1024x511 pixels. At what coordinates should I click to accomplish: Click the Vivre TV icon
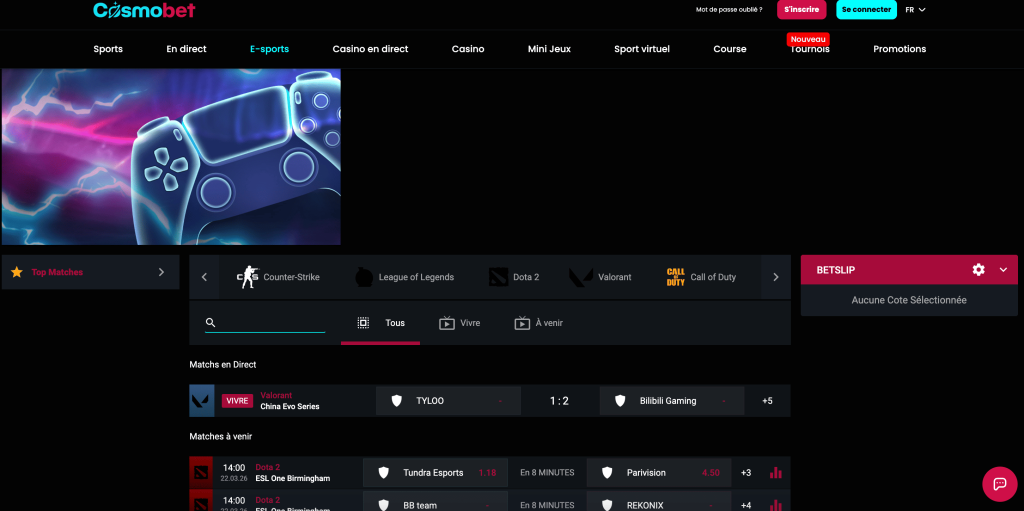pyautogui.click(x=447, y=323)
